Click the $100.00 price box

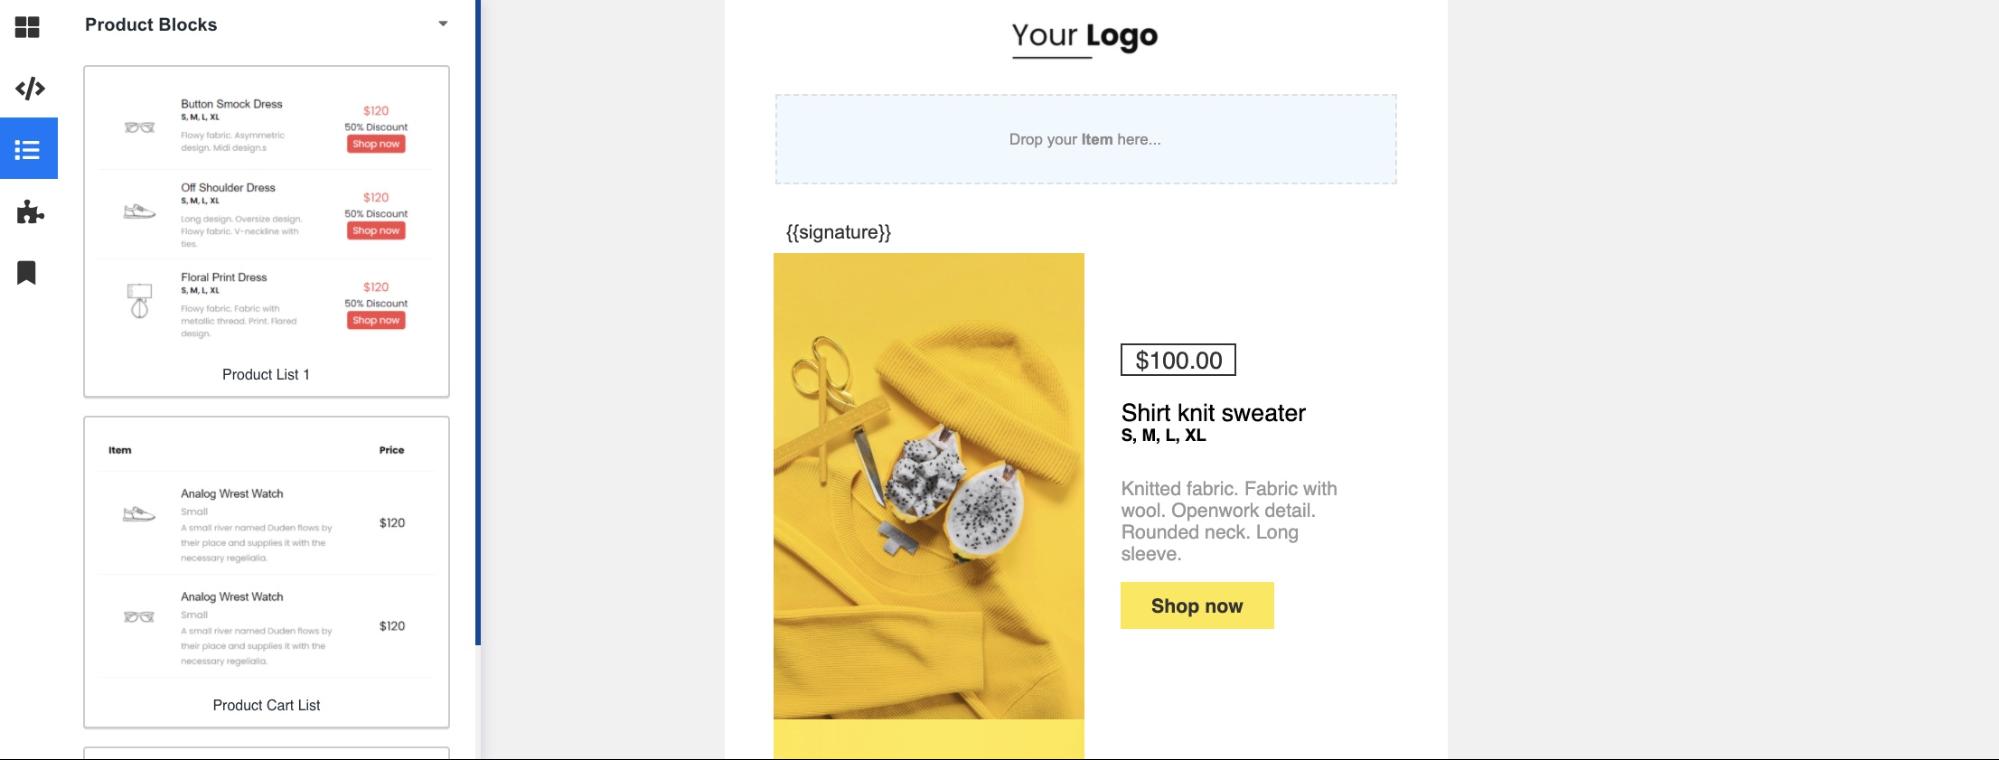pyautogui.click(x=1178, y=360)
